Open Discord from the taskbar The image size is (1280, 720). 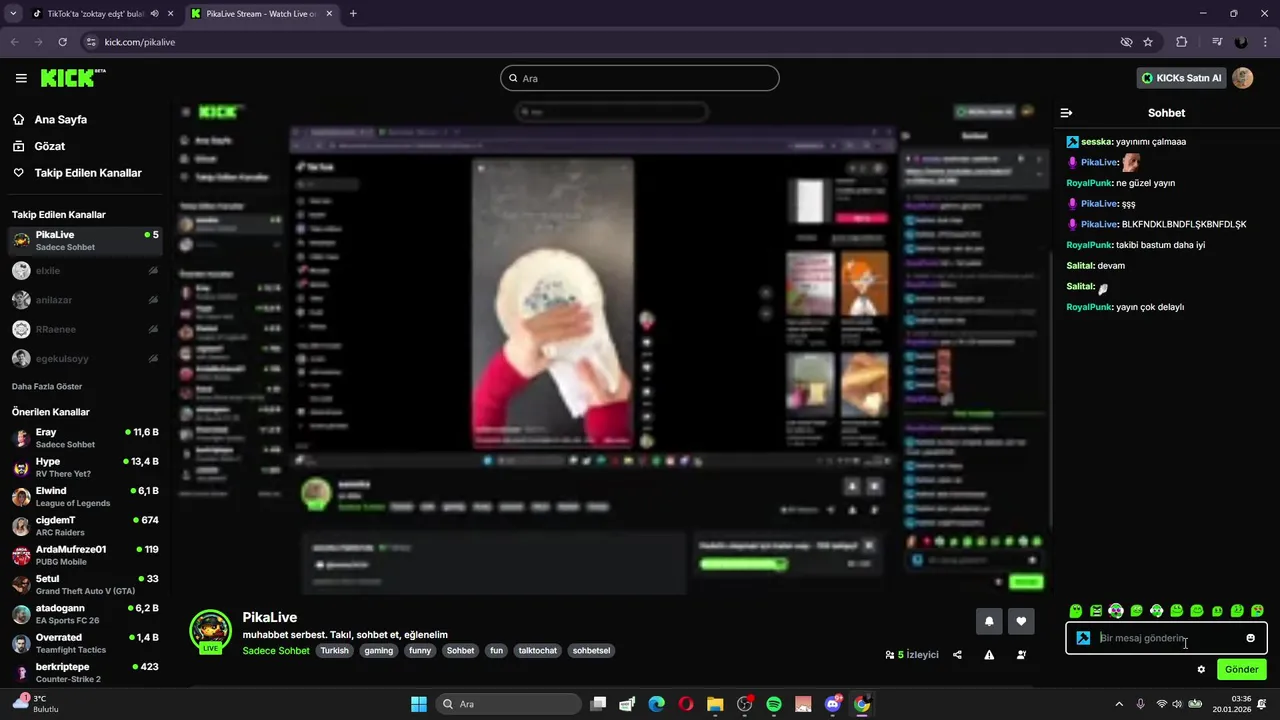tap(833, 704)
